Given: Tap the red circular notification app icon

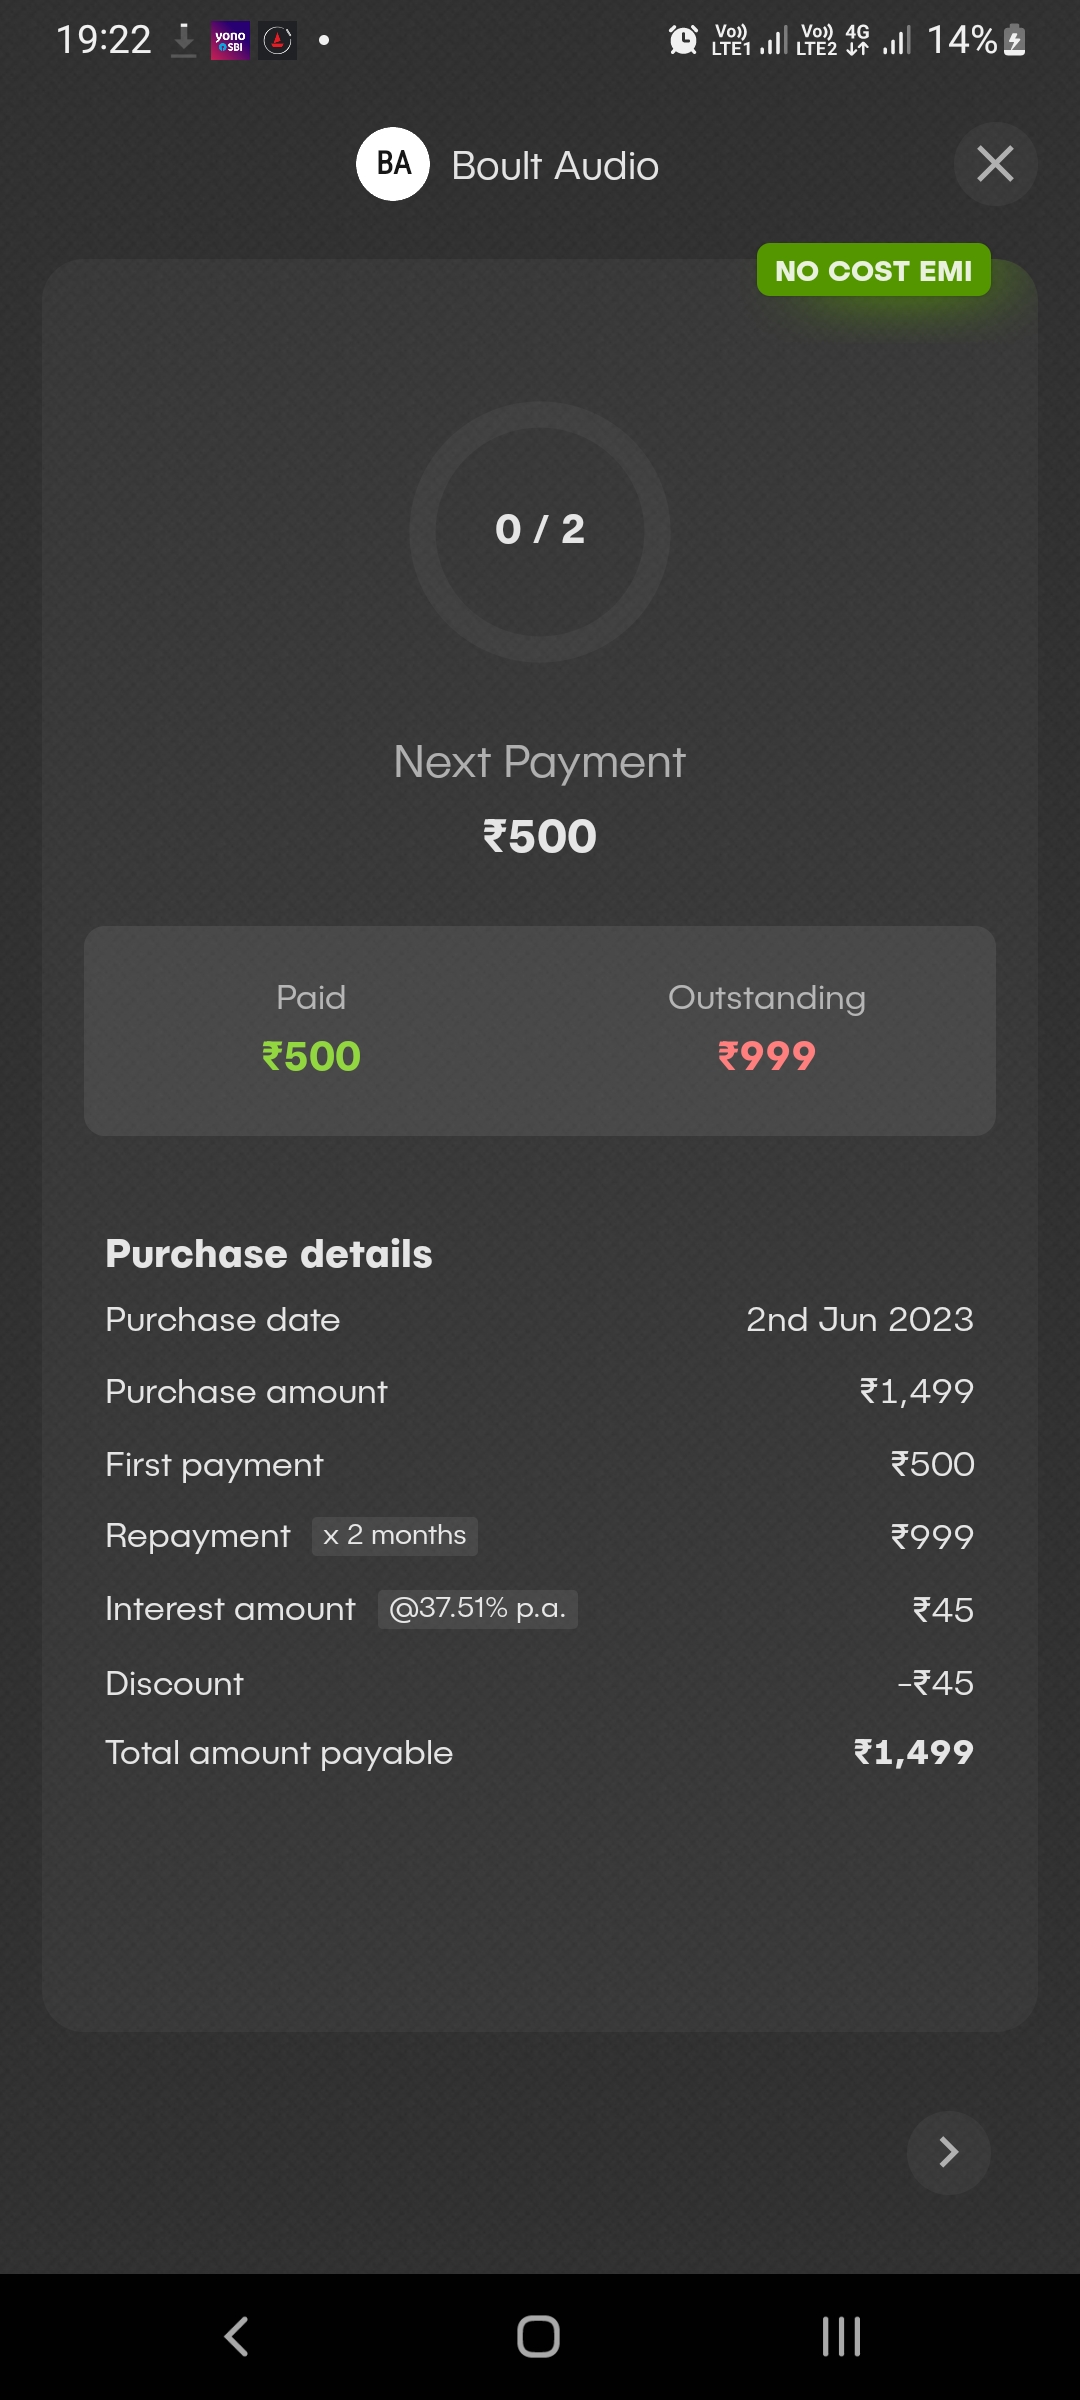Looking at the screenshot, I should click(x=278, y=41).
